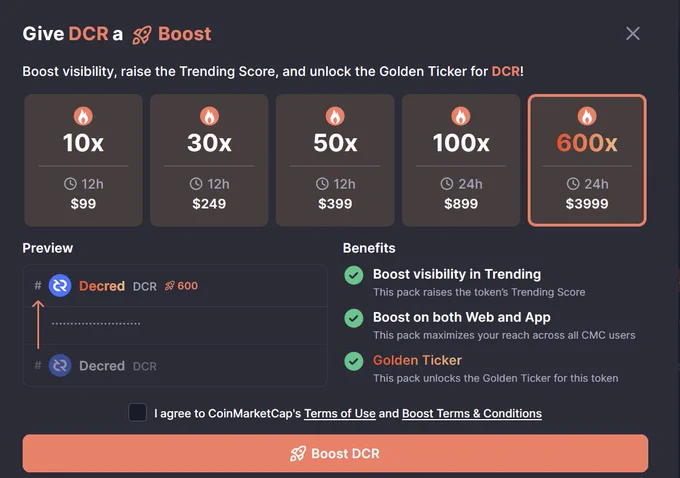The width and height of the screenshot is (680, 478).
Task: Close the Boost dialog with the X
Action: click(x=633, y=33)
